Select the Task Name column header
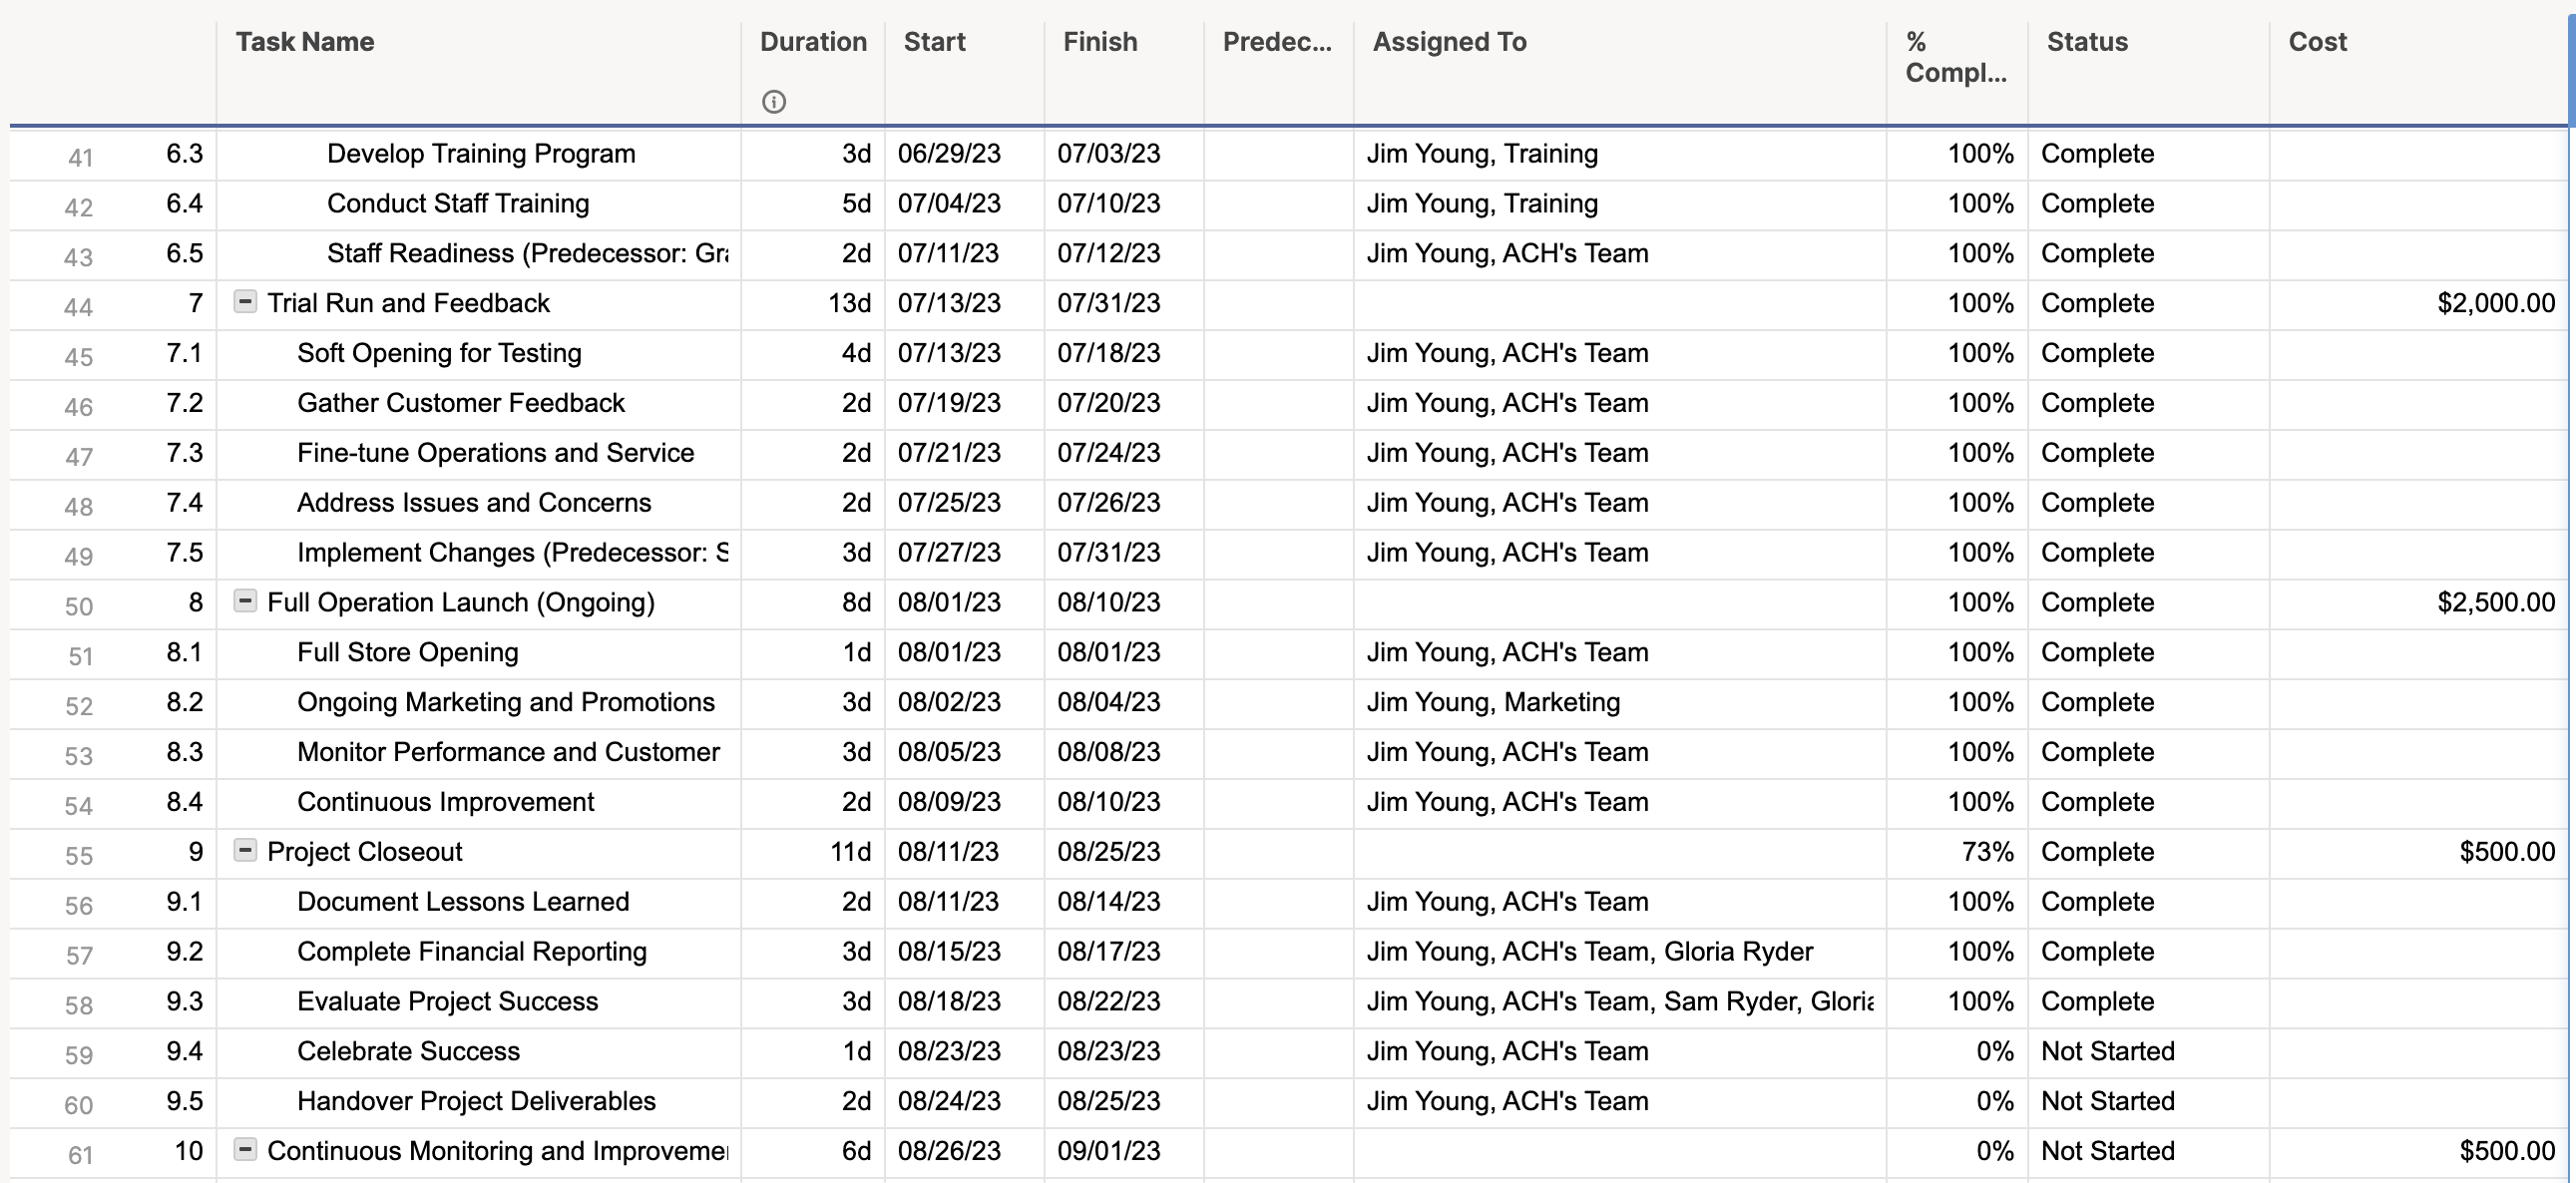Screen dimensions: 2576x1183 [x=305, y=42]
